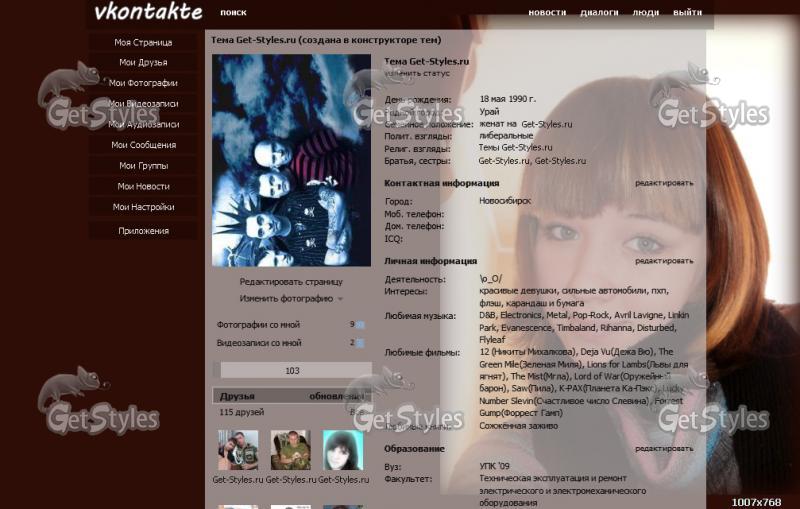Open Мои Фотографии in sidebar
The image size is (800, 509).
tap(143, 83)
